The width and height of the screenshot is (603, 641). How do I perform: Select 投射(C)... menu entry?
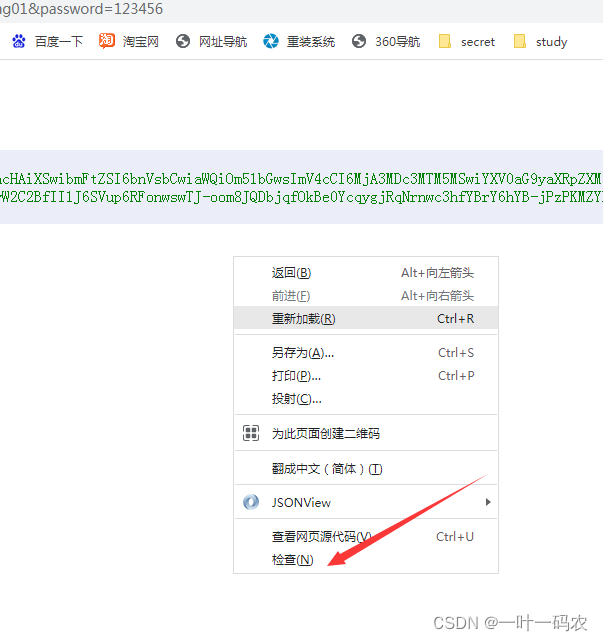click(366, 399)
